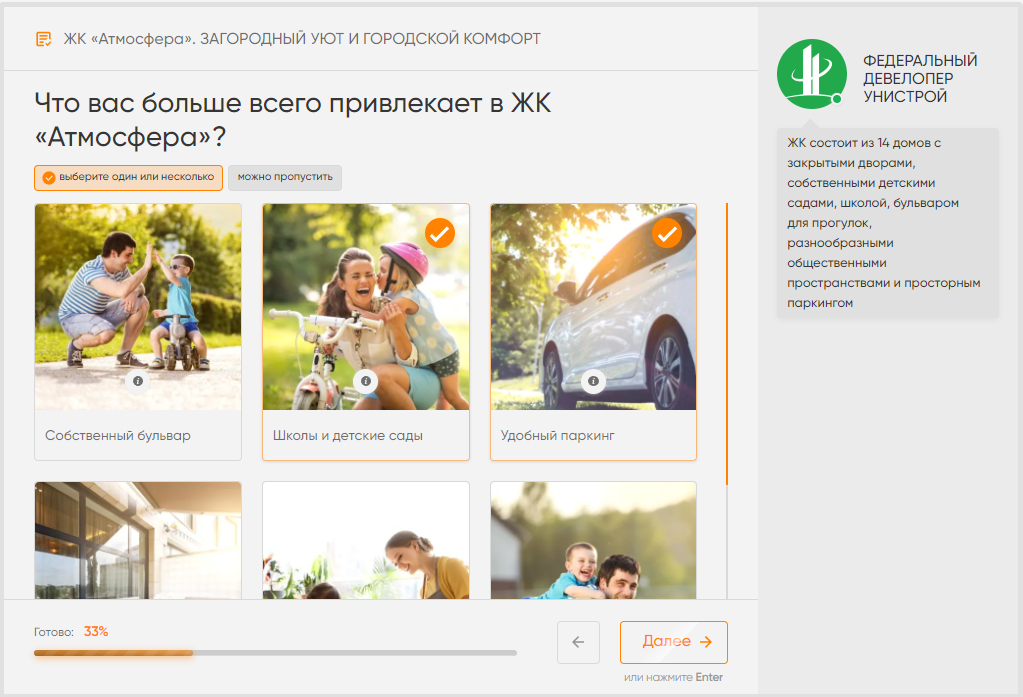Viewport: 1023px width, 697px height.
Task: Click the Далее button
Action: click(673, 642)
